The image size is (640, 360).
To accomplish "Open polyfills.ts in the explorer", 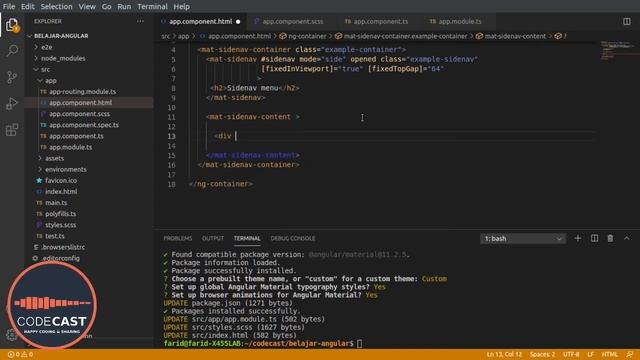I will 60,214.
